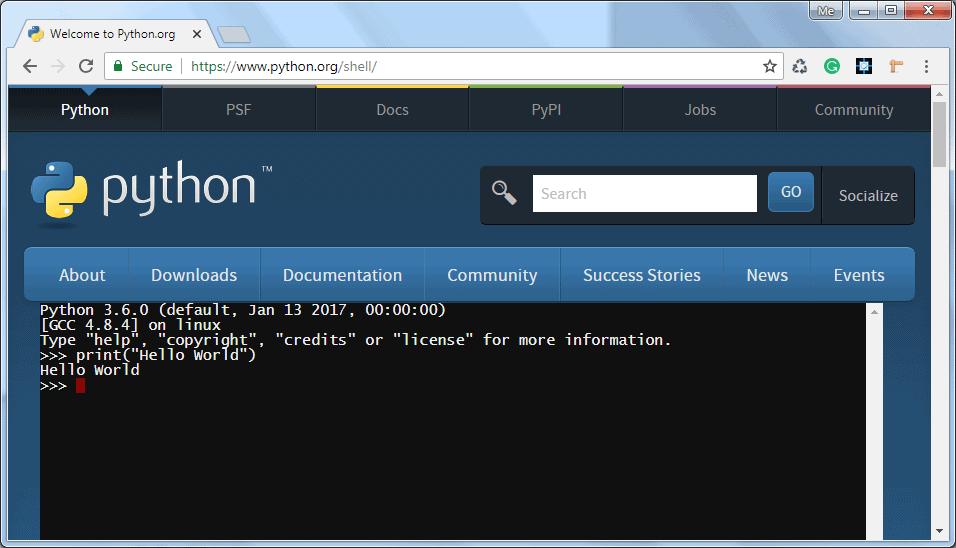The width and height of the screenshot is (956, 548).
Task: Click the magnifying glass search icon
Action: [504, 193]
